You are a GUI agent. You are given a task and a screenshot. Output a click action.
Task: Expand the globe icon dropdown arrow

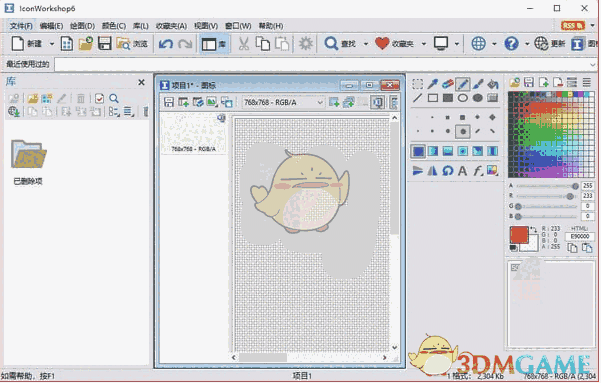pyautogui.click(x=494, y=44)
